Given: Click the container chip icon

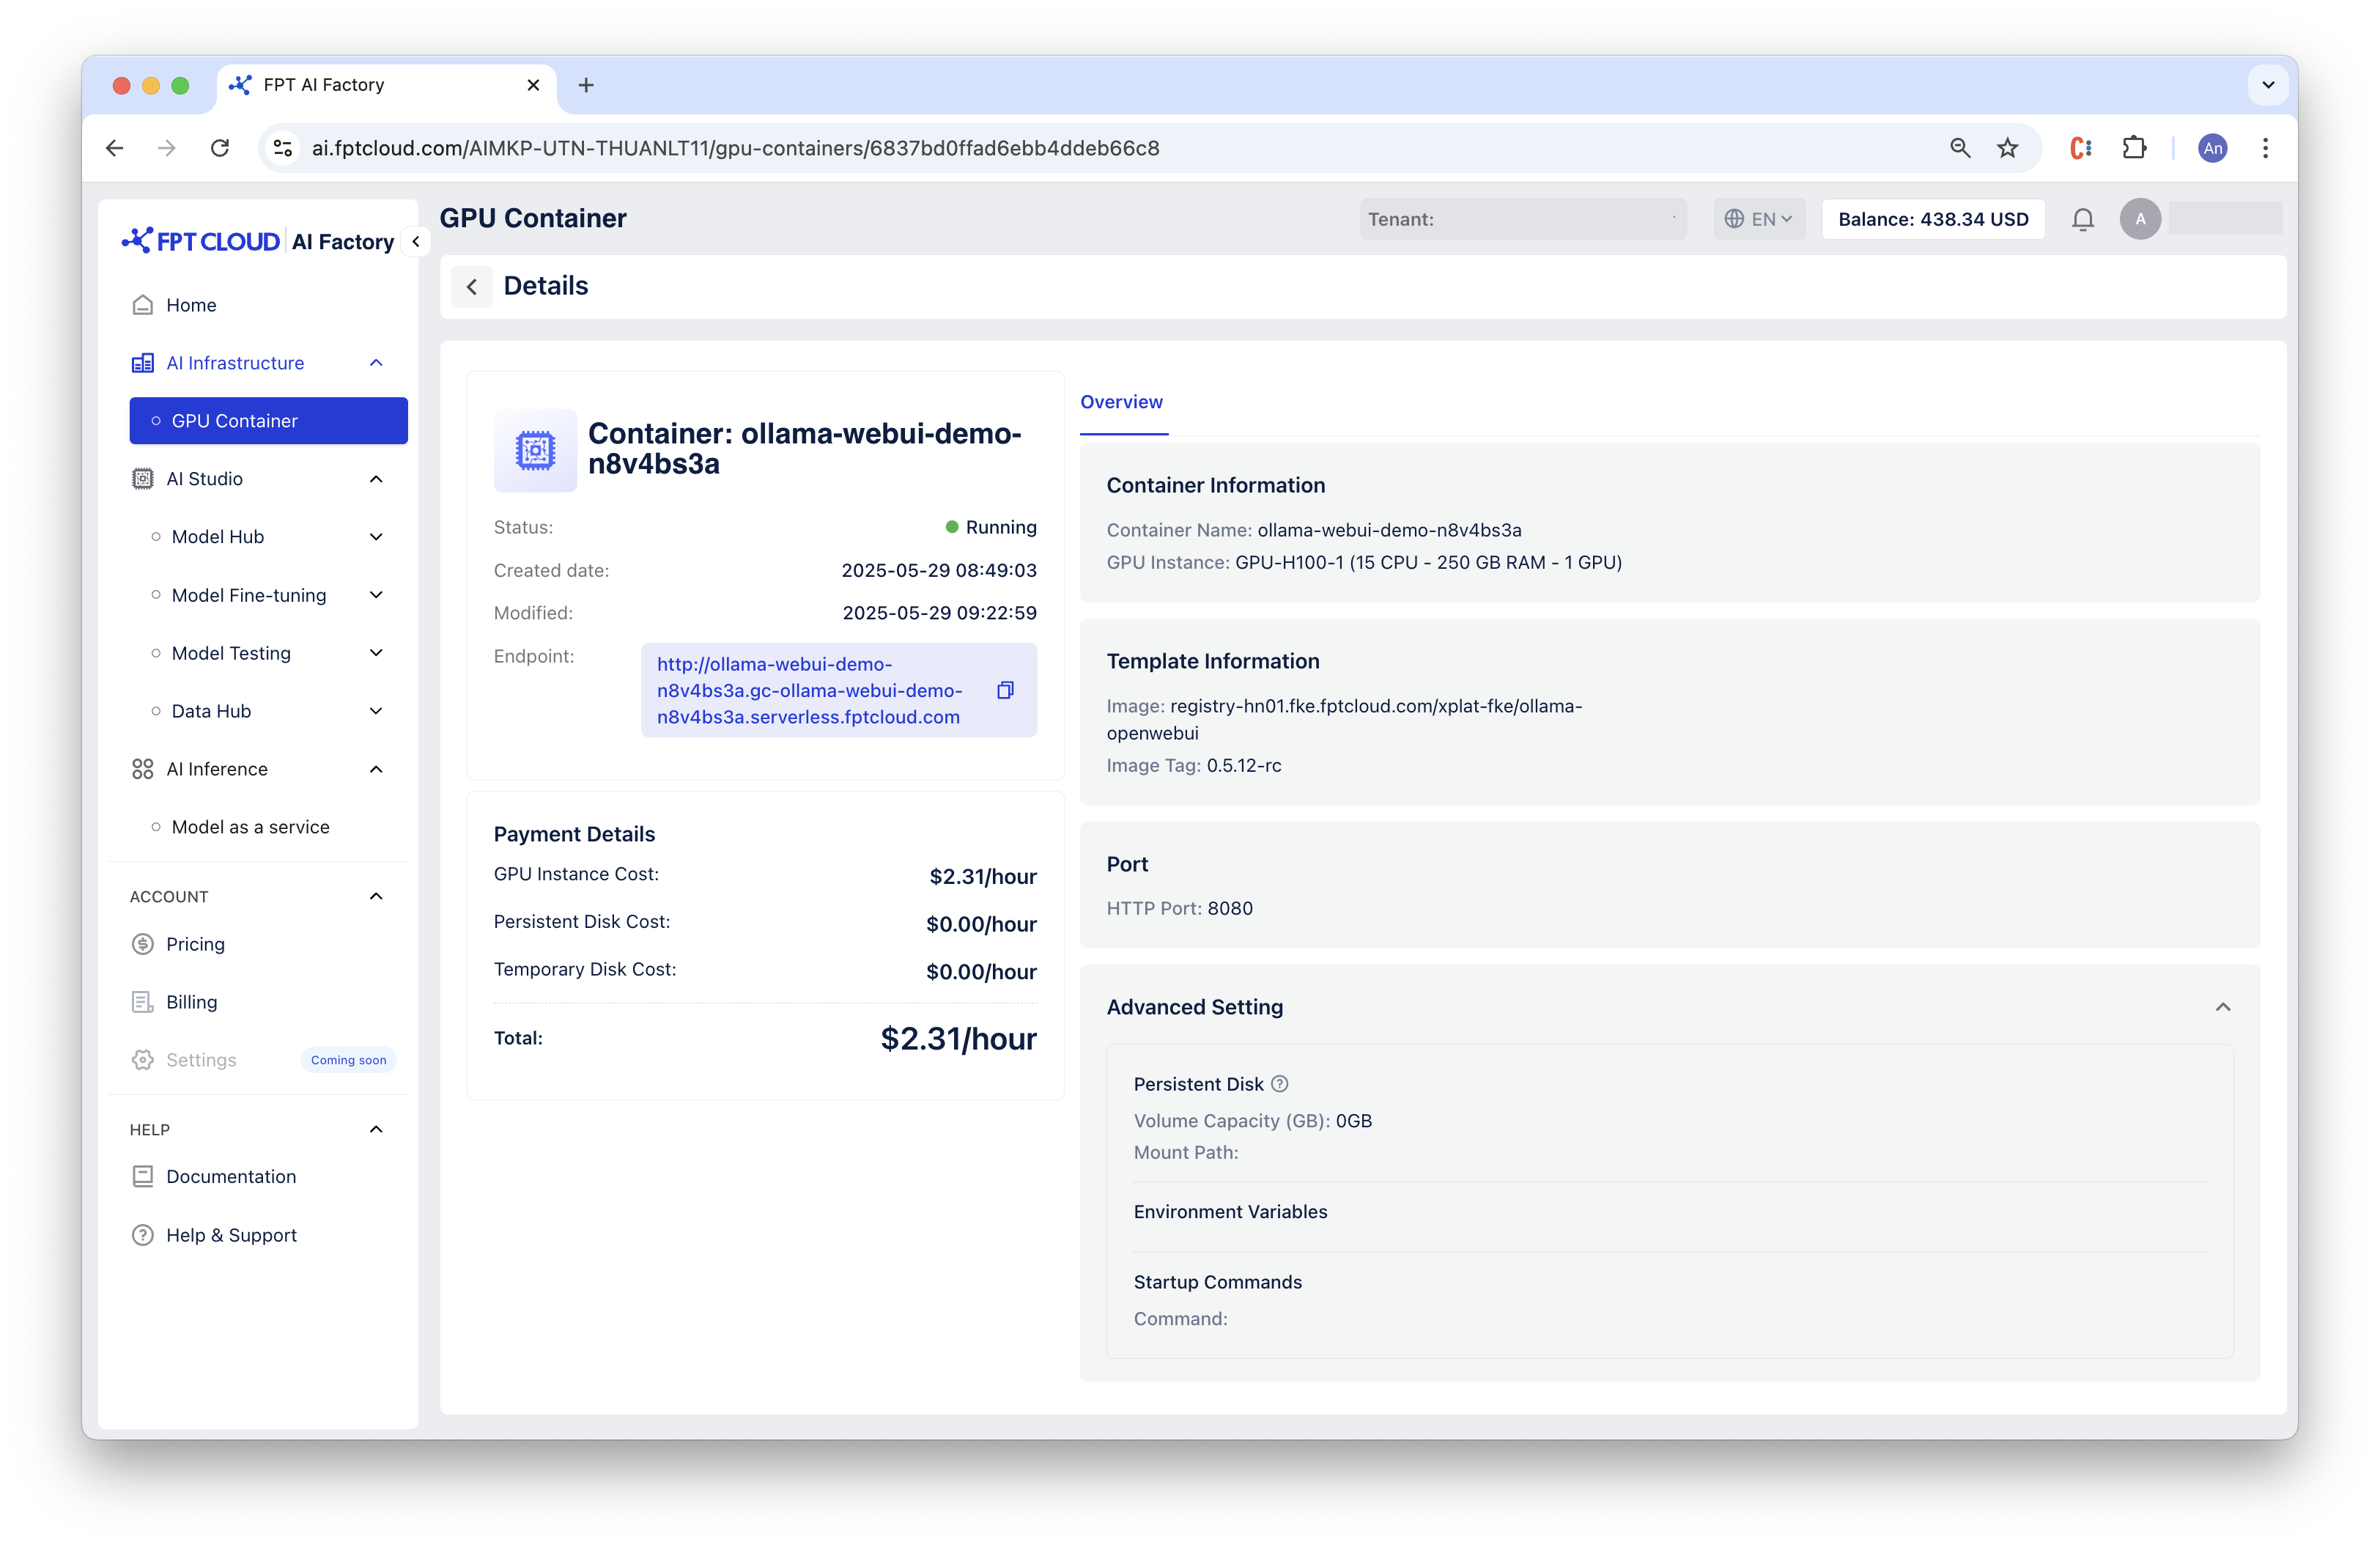Looking at the screenshot, I should pyautogui.click(x=535, y=450).
